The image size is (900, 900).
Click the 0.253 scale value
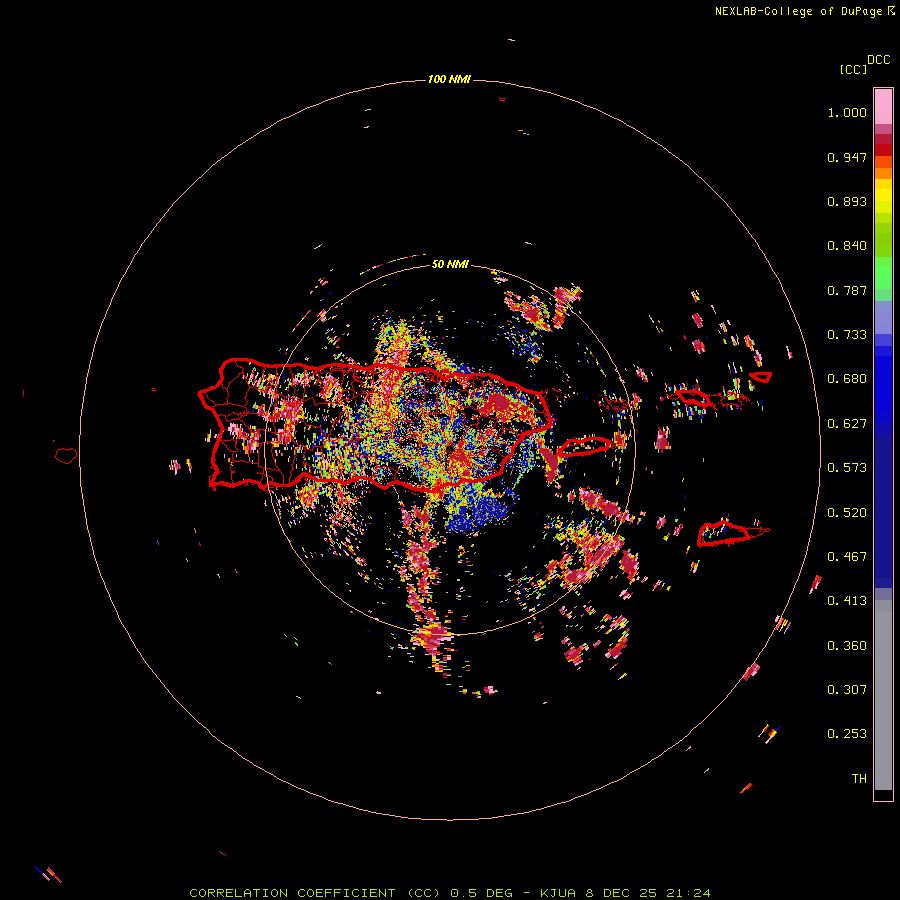847,734
